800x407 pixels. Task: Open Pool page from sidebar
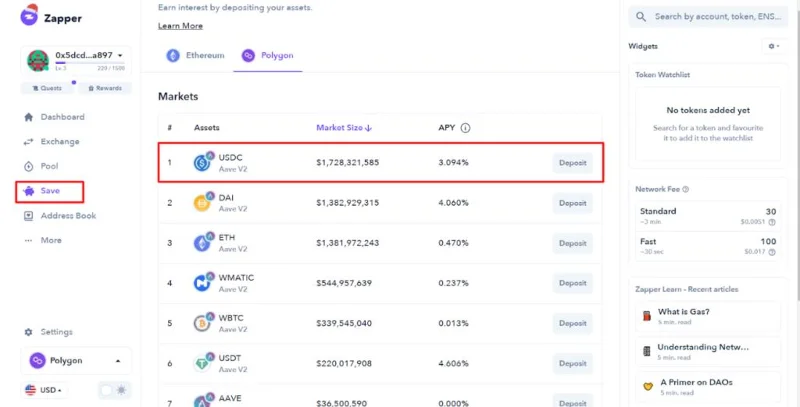[49, 166]
